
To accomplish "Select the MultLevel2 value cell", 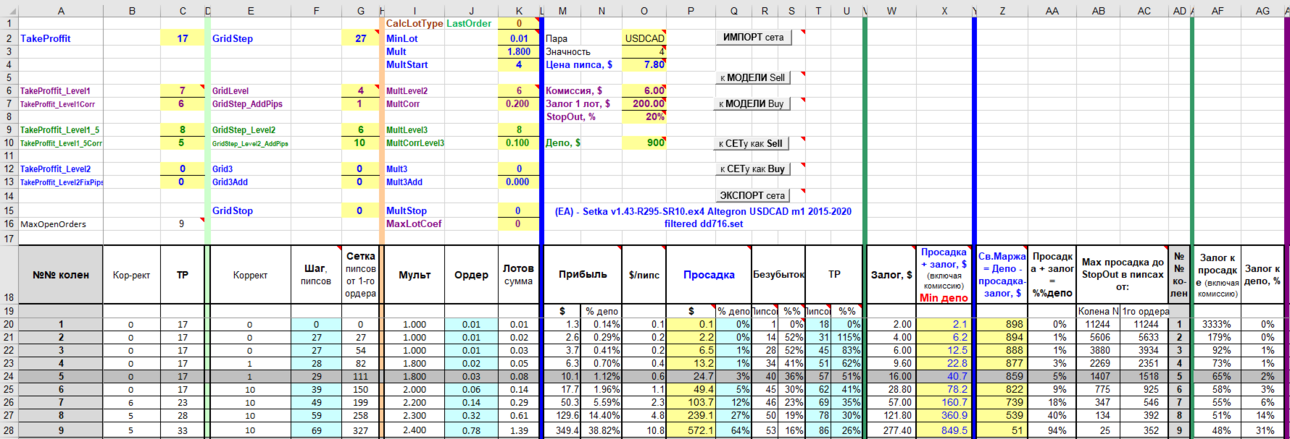I will pos(518,90).
